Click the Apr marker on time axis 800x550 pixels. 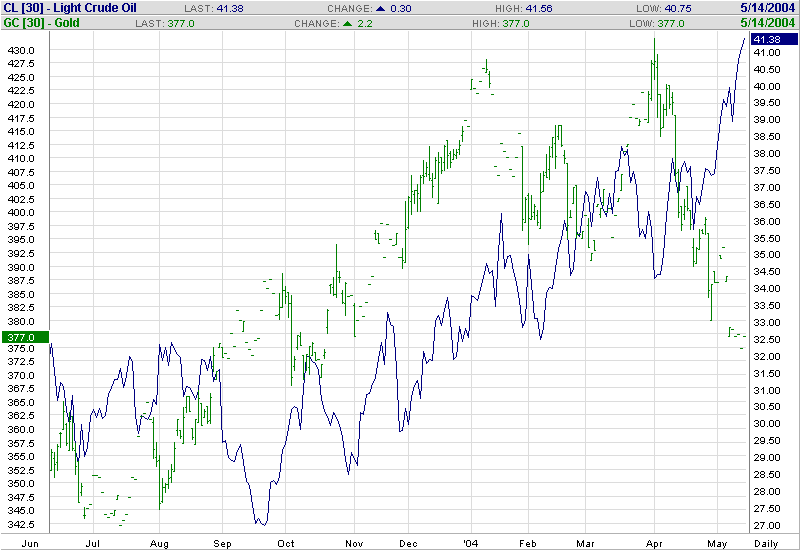click(654, 542)
